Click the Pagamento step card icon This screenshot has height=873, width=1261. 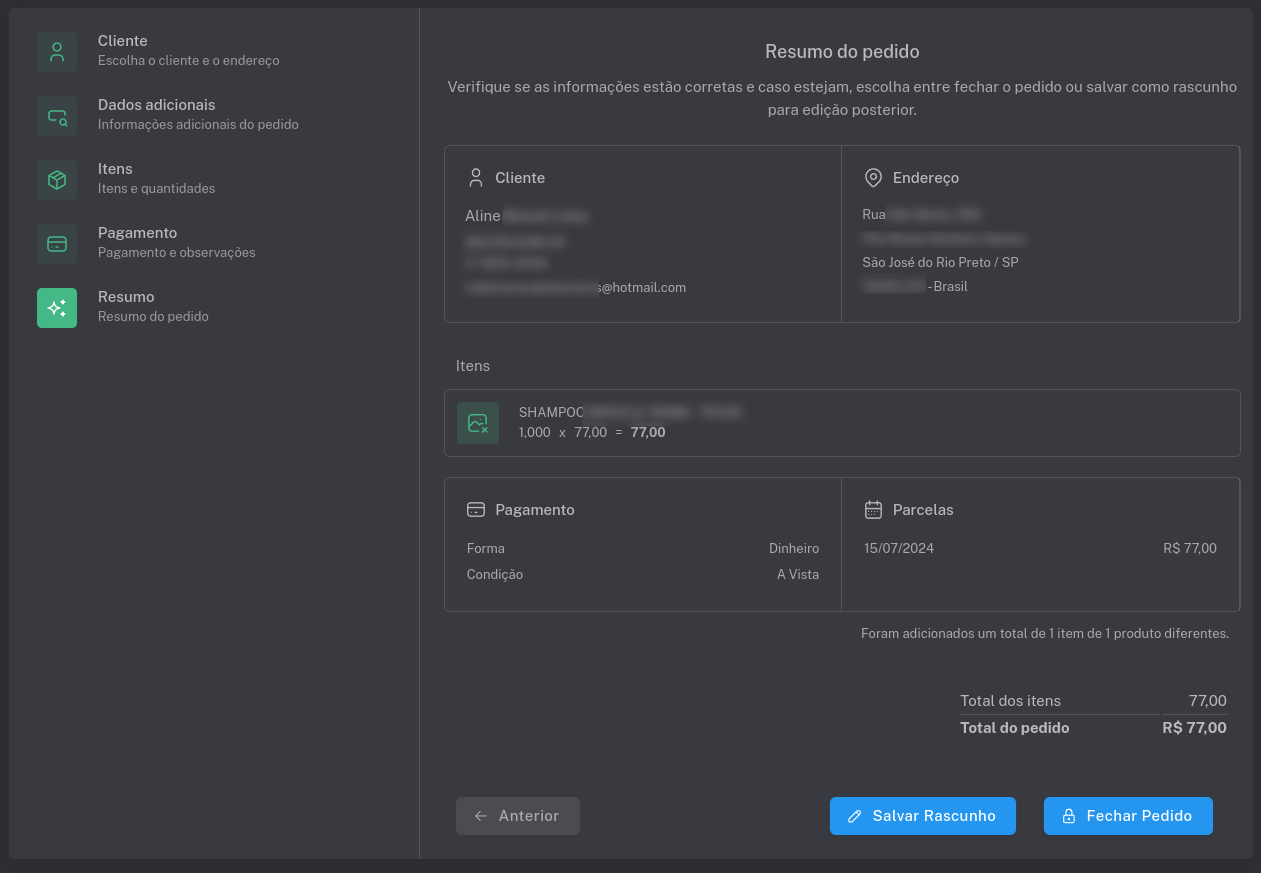(x=57, y=244)
